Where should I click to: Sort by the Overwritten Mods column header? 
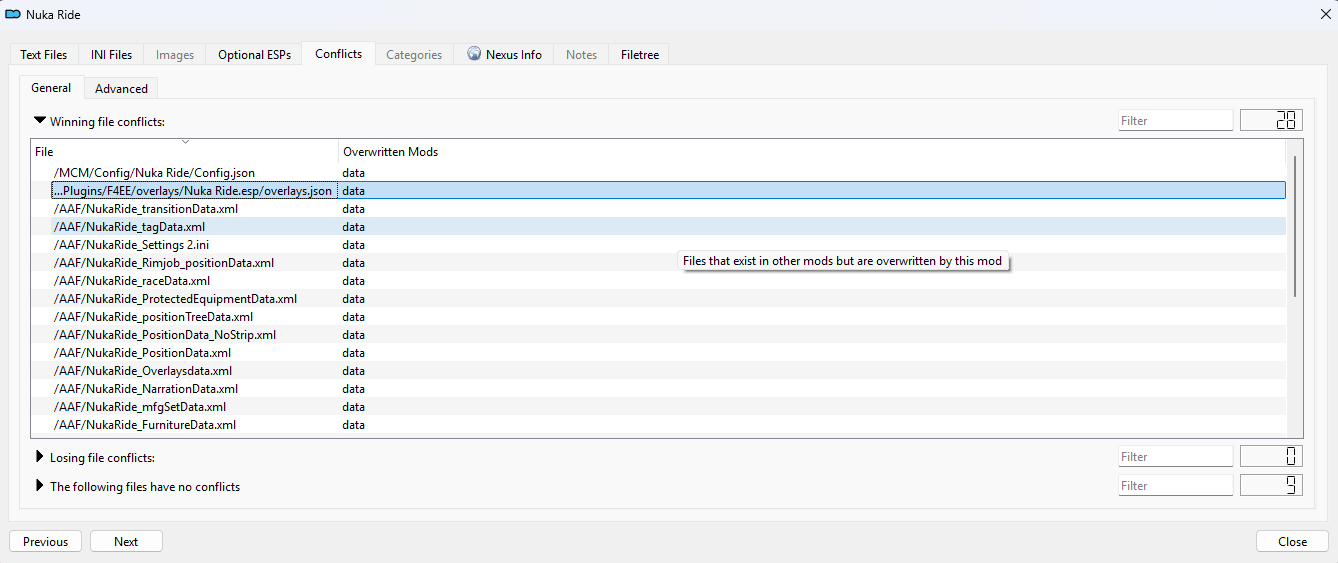pos(812,152)
